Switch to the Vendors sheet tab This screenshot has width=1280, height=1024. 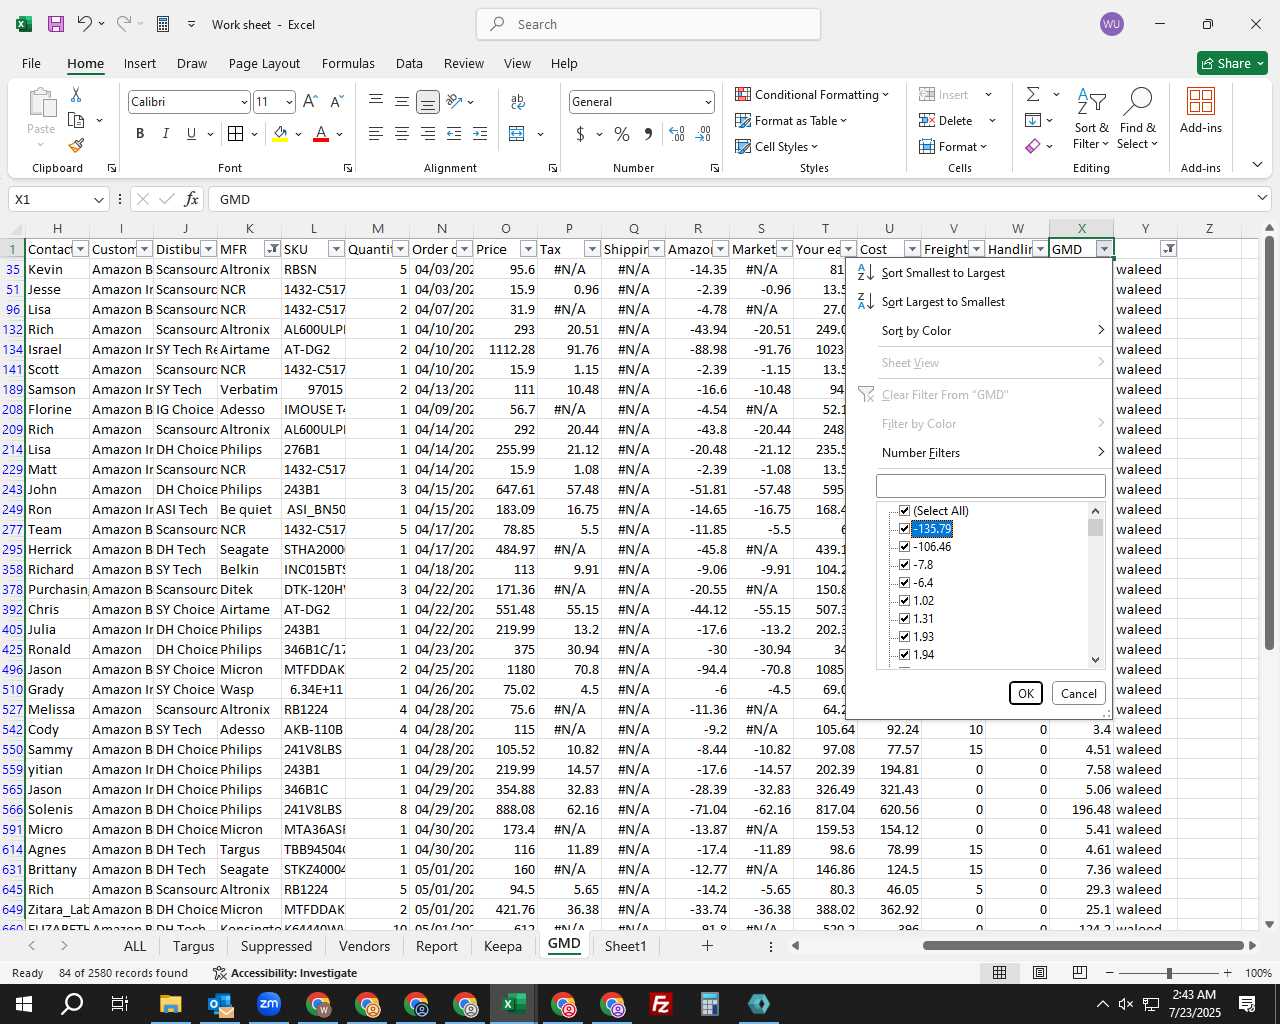(364, 946)
